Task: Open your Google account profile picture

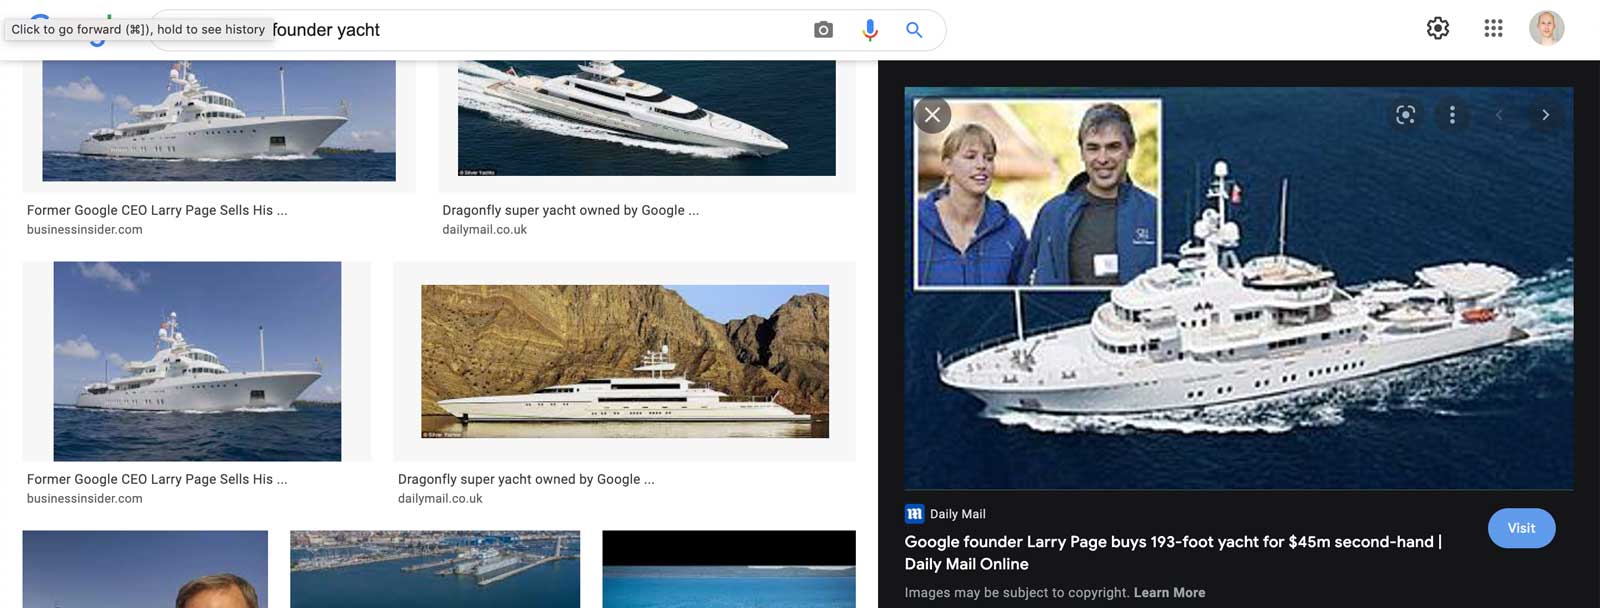Action: tap(1545, 27)
